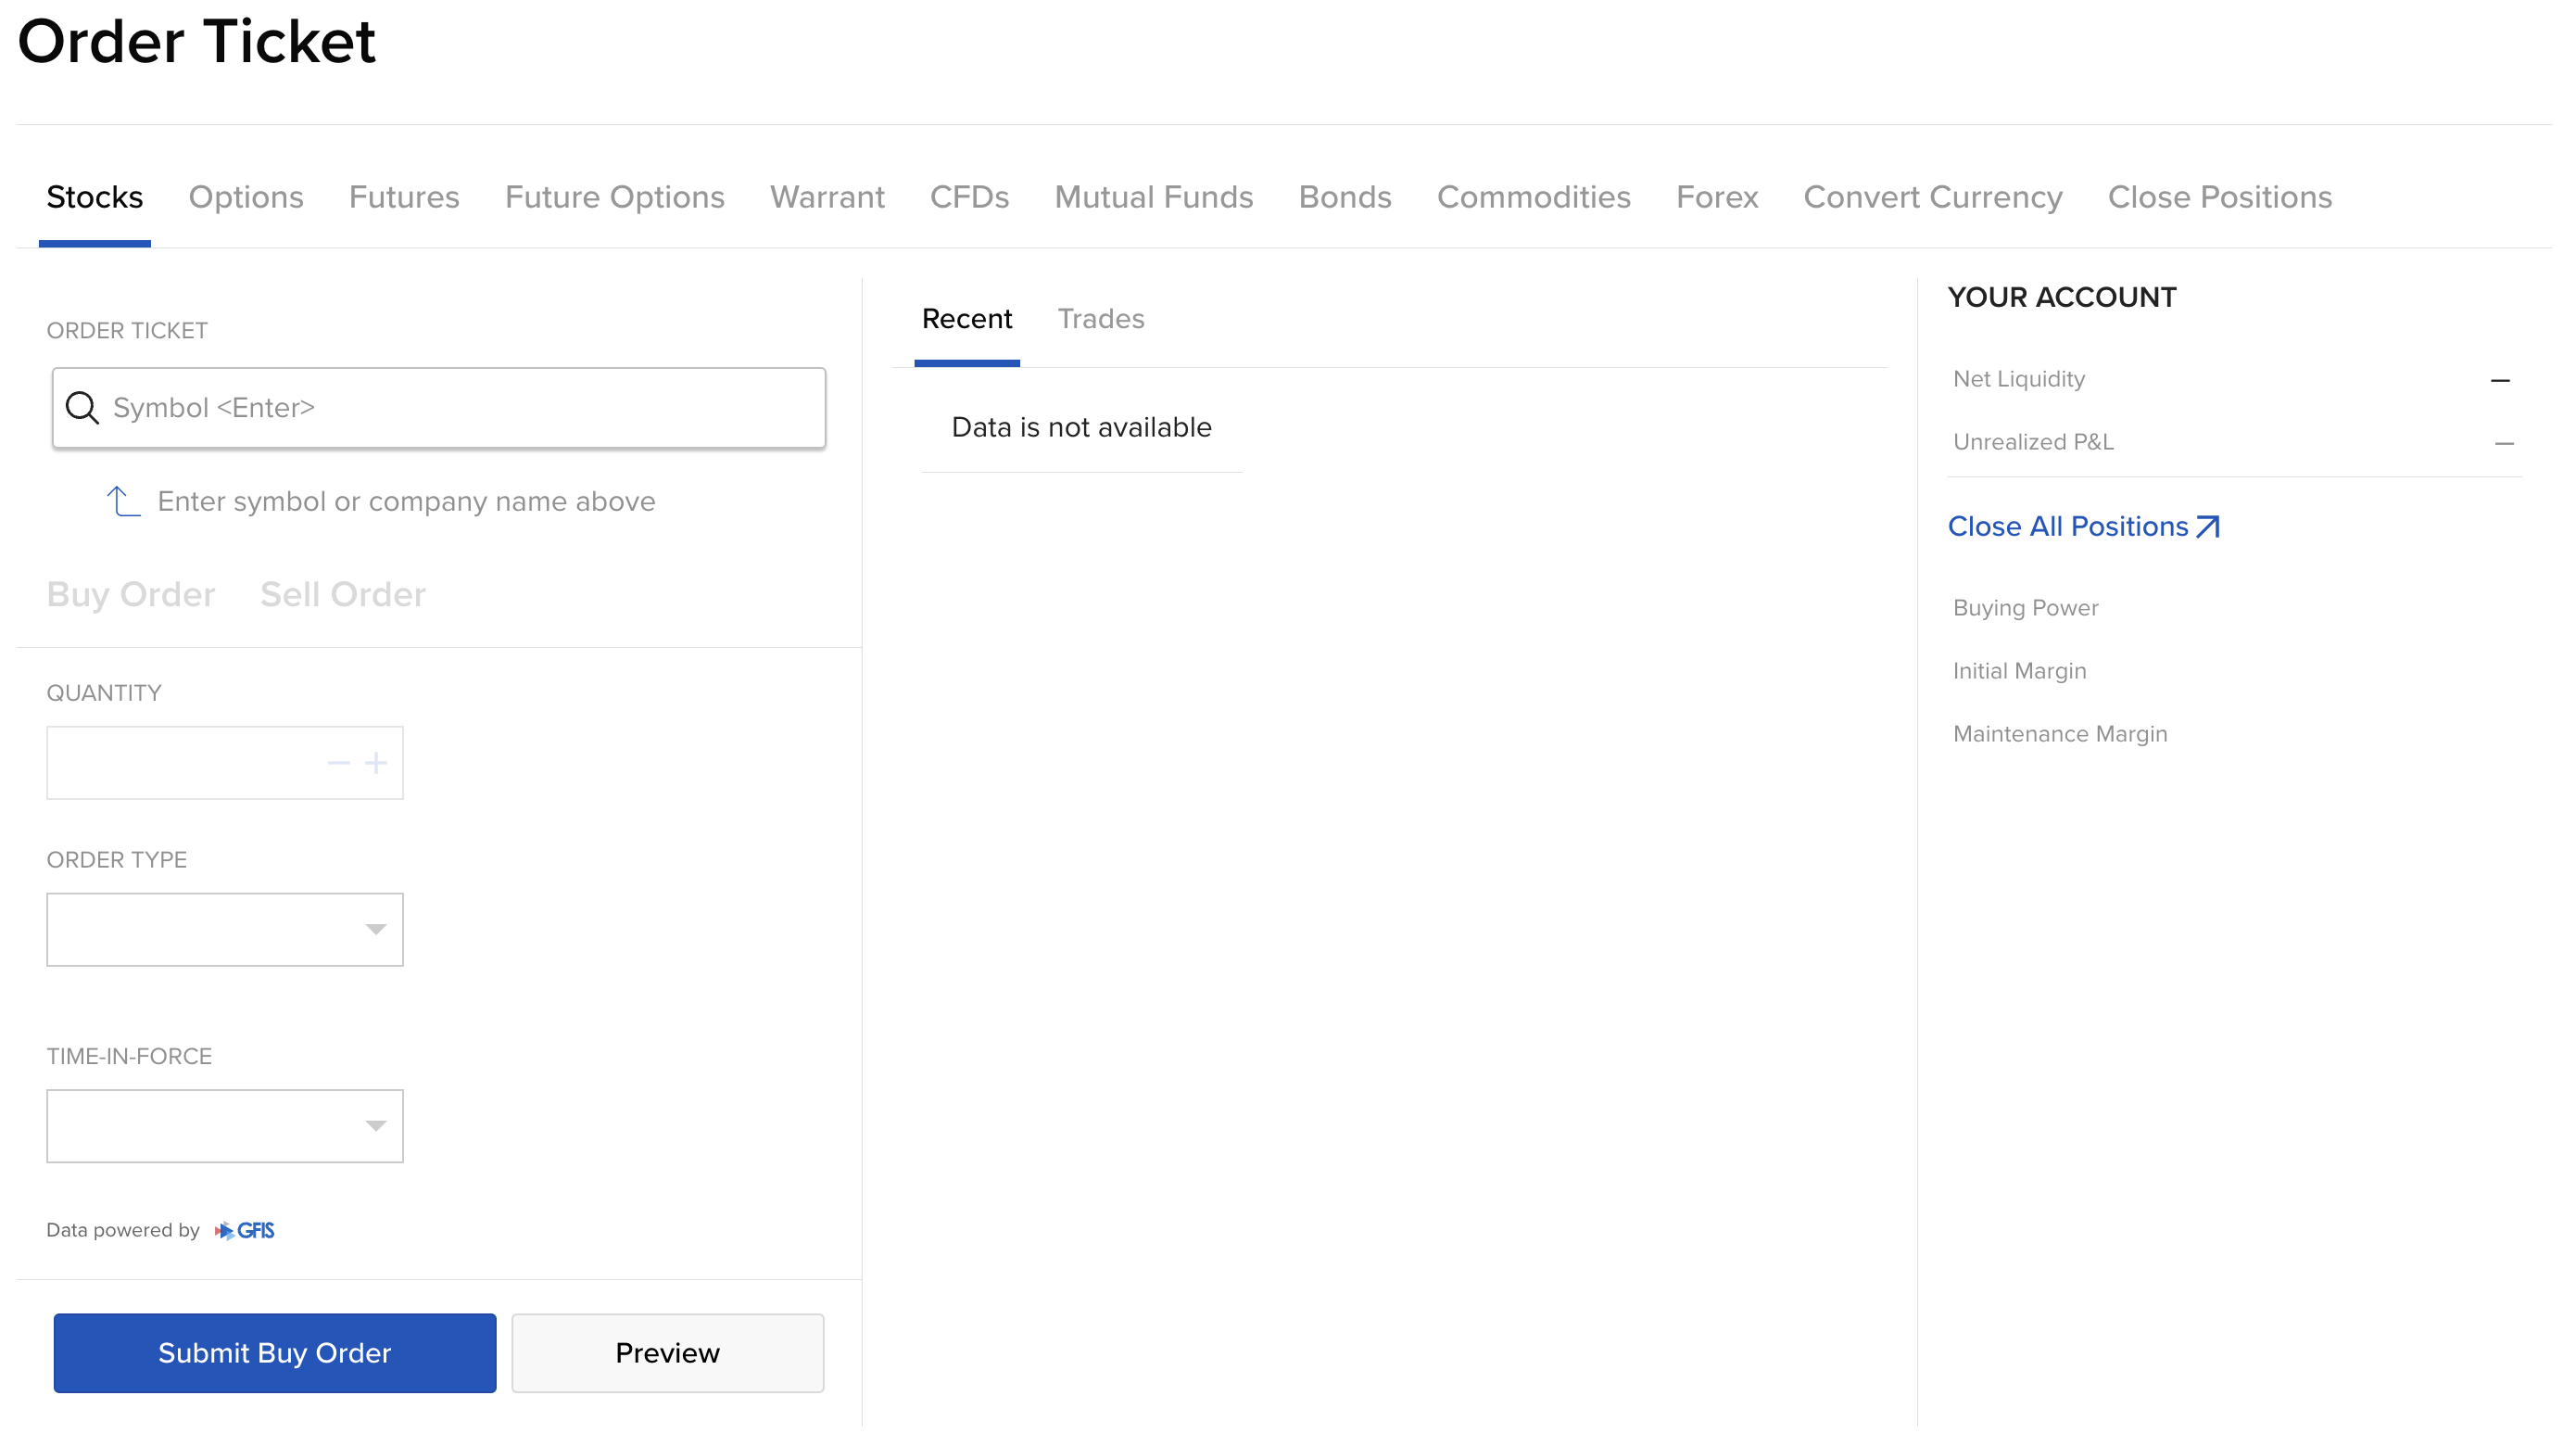Viewport: 2576px width, 1446px height.
Task: Open the Convert Currency tab
Action: pyautogui.click(x=1932, y=197)
